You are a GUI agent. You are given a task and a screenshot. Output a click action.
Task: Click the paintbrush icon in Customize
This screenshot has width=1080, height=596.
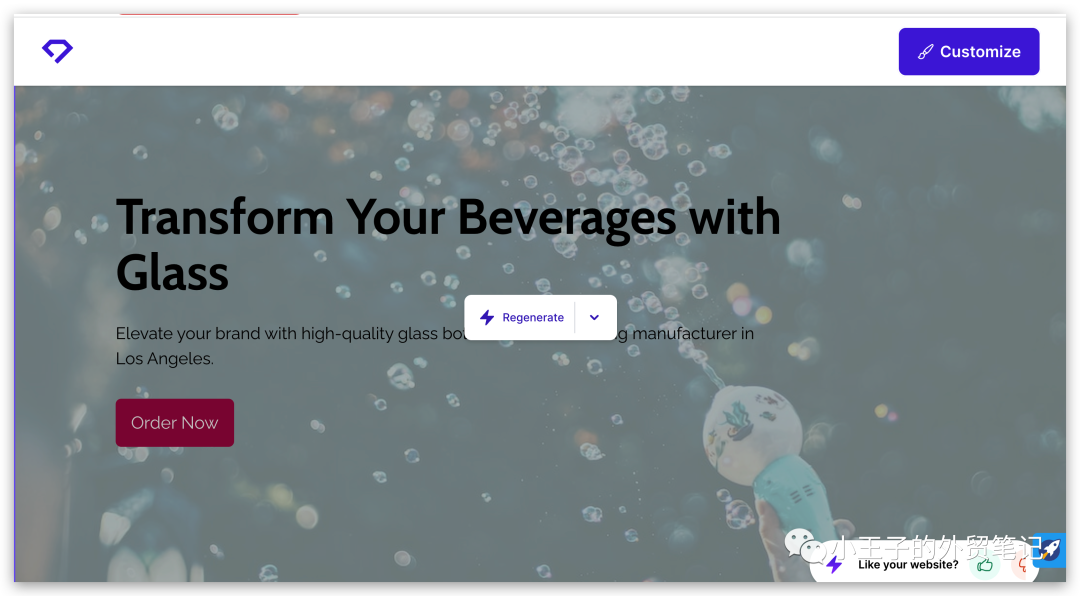(x=926, y=52)
